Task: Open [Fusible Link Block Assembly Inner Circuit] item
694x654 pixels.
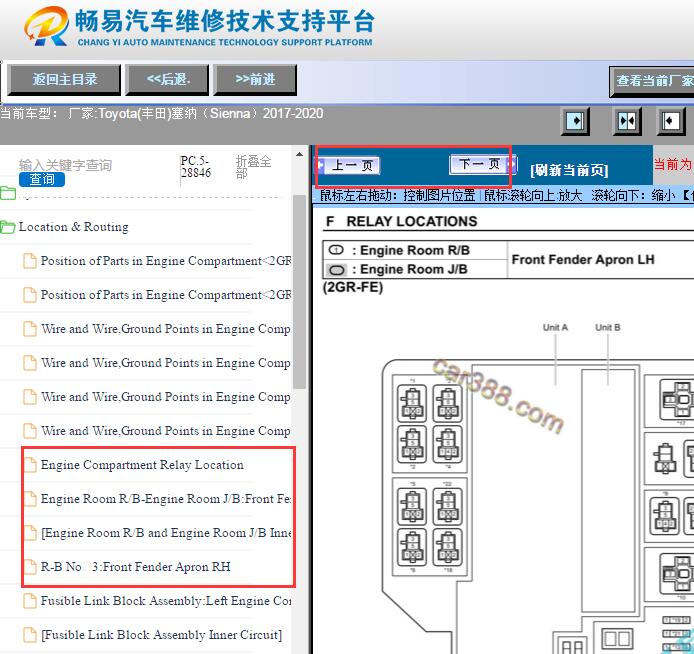Action: [161, 635]
